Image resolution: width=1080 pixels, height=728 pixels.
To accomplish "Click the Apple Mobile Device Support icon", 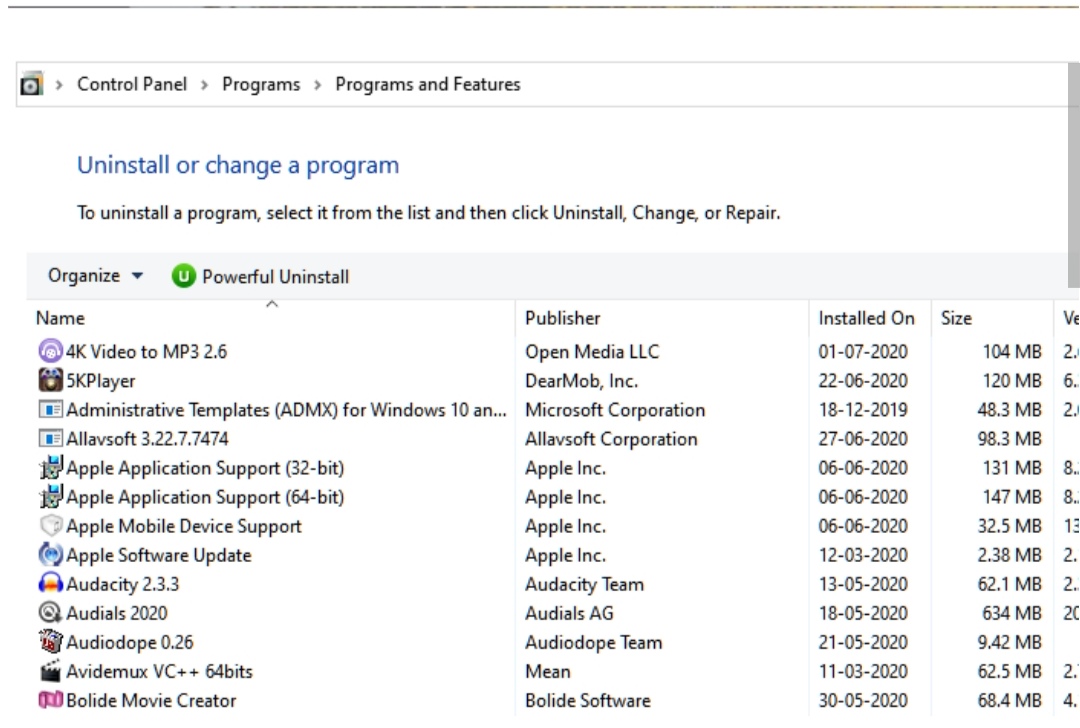I will point(50,526).
